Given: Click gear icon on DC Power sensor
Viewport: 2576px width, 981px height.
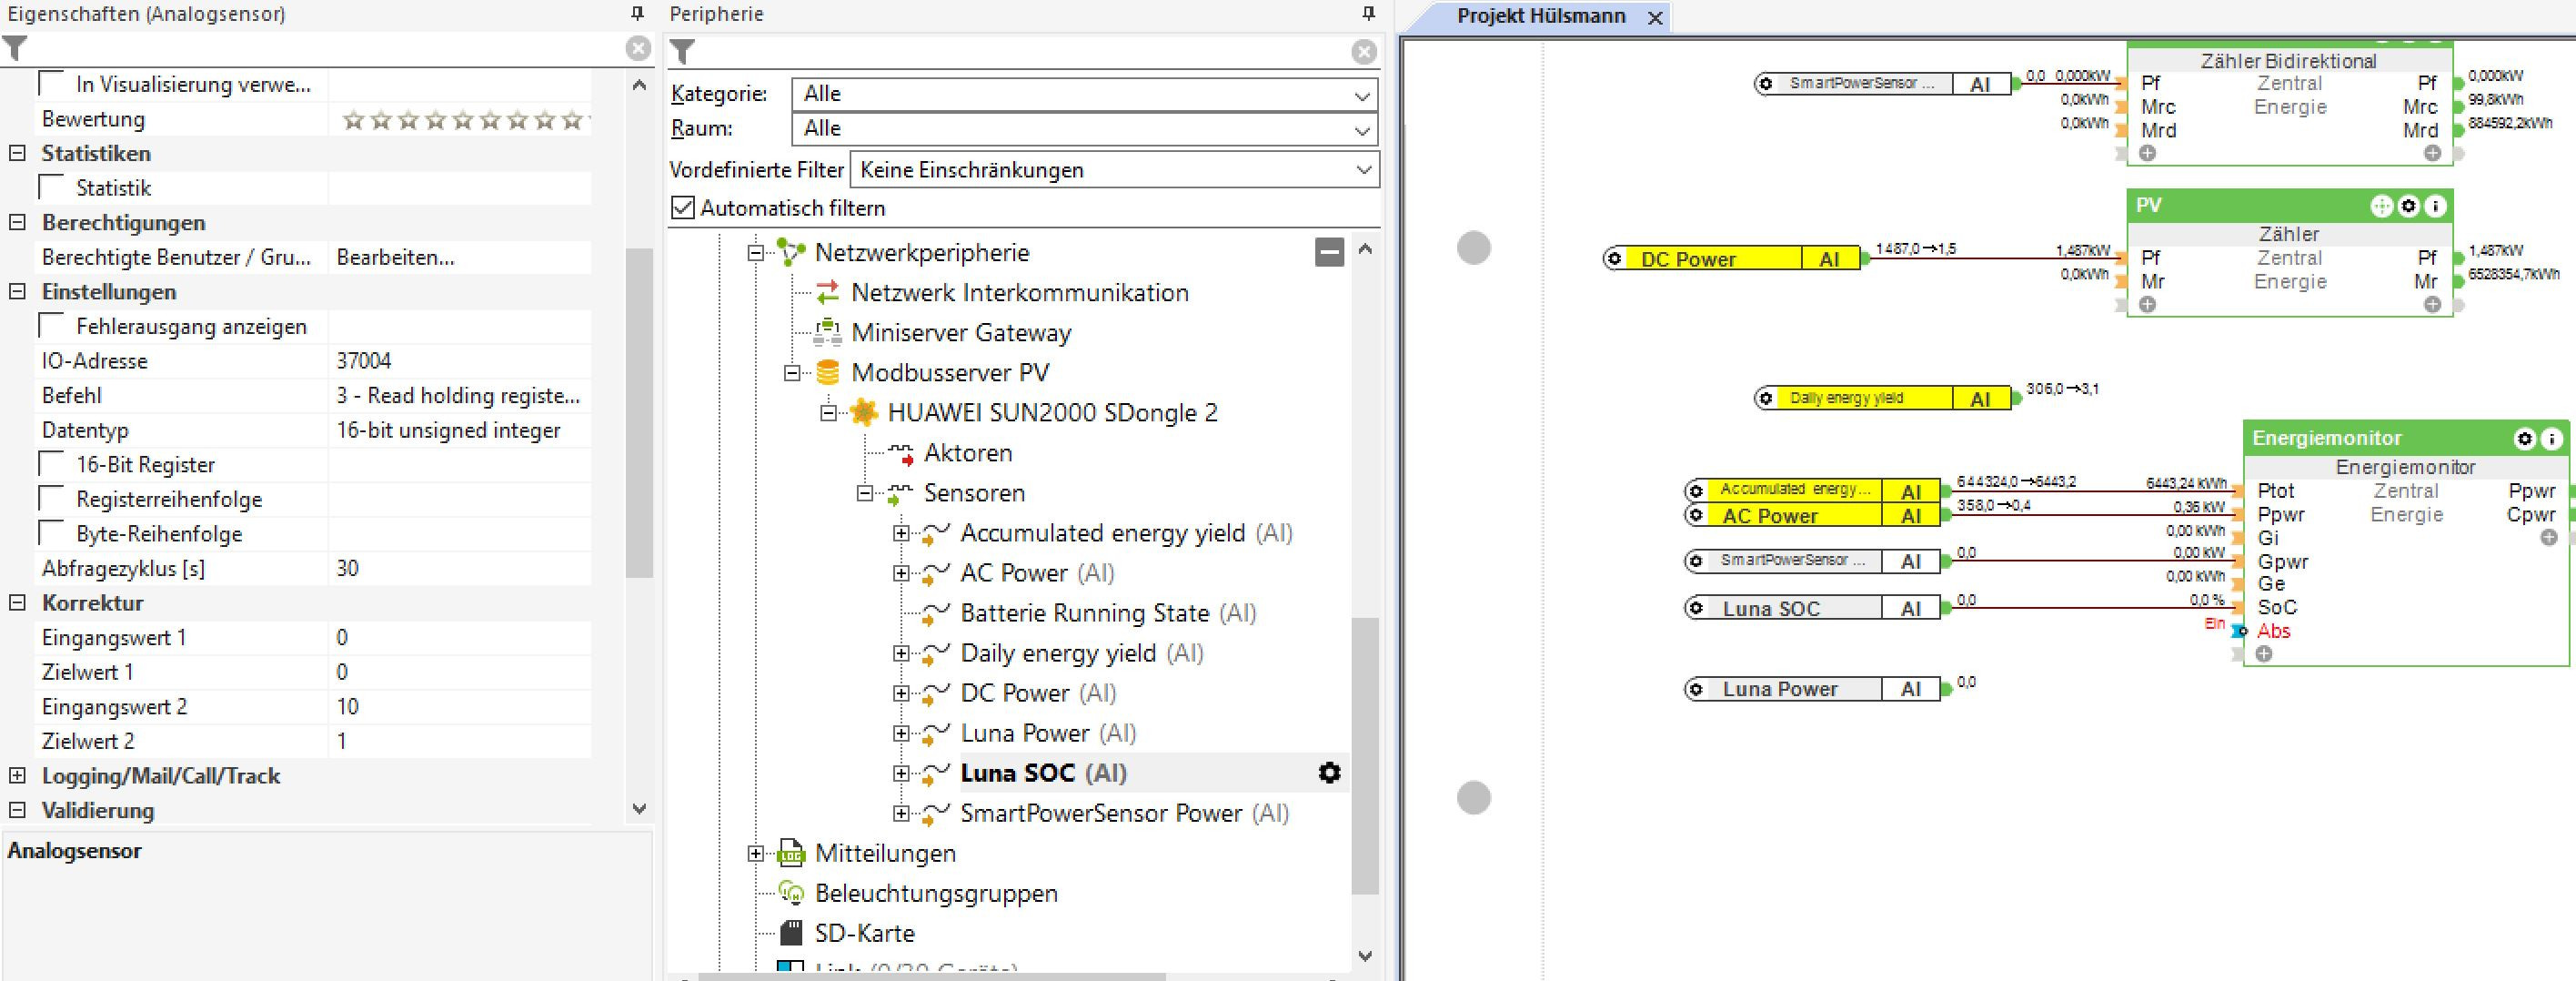Looking at the screenshot, I should 1614,259.
